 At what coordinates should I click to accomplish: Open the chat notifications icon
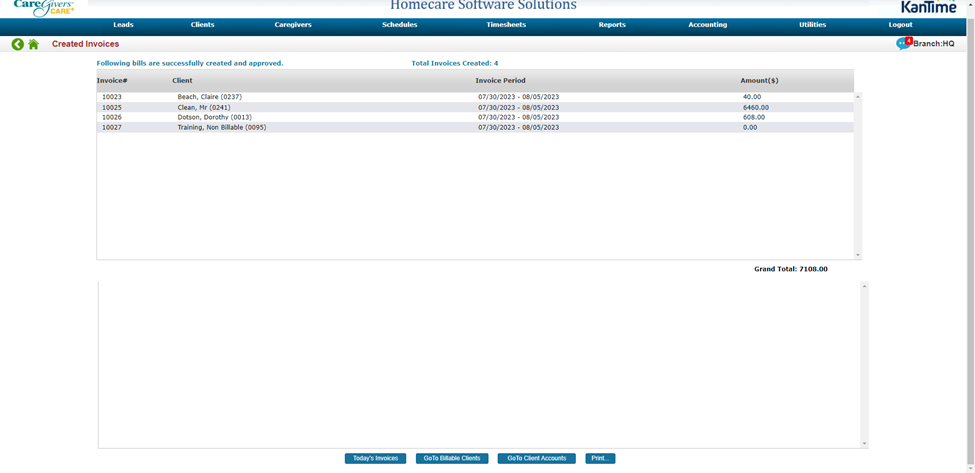point(903,44)
